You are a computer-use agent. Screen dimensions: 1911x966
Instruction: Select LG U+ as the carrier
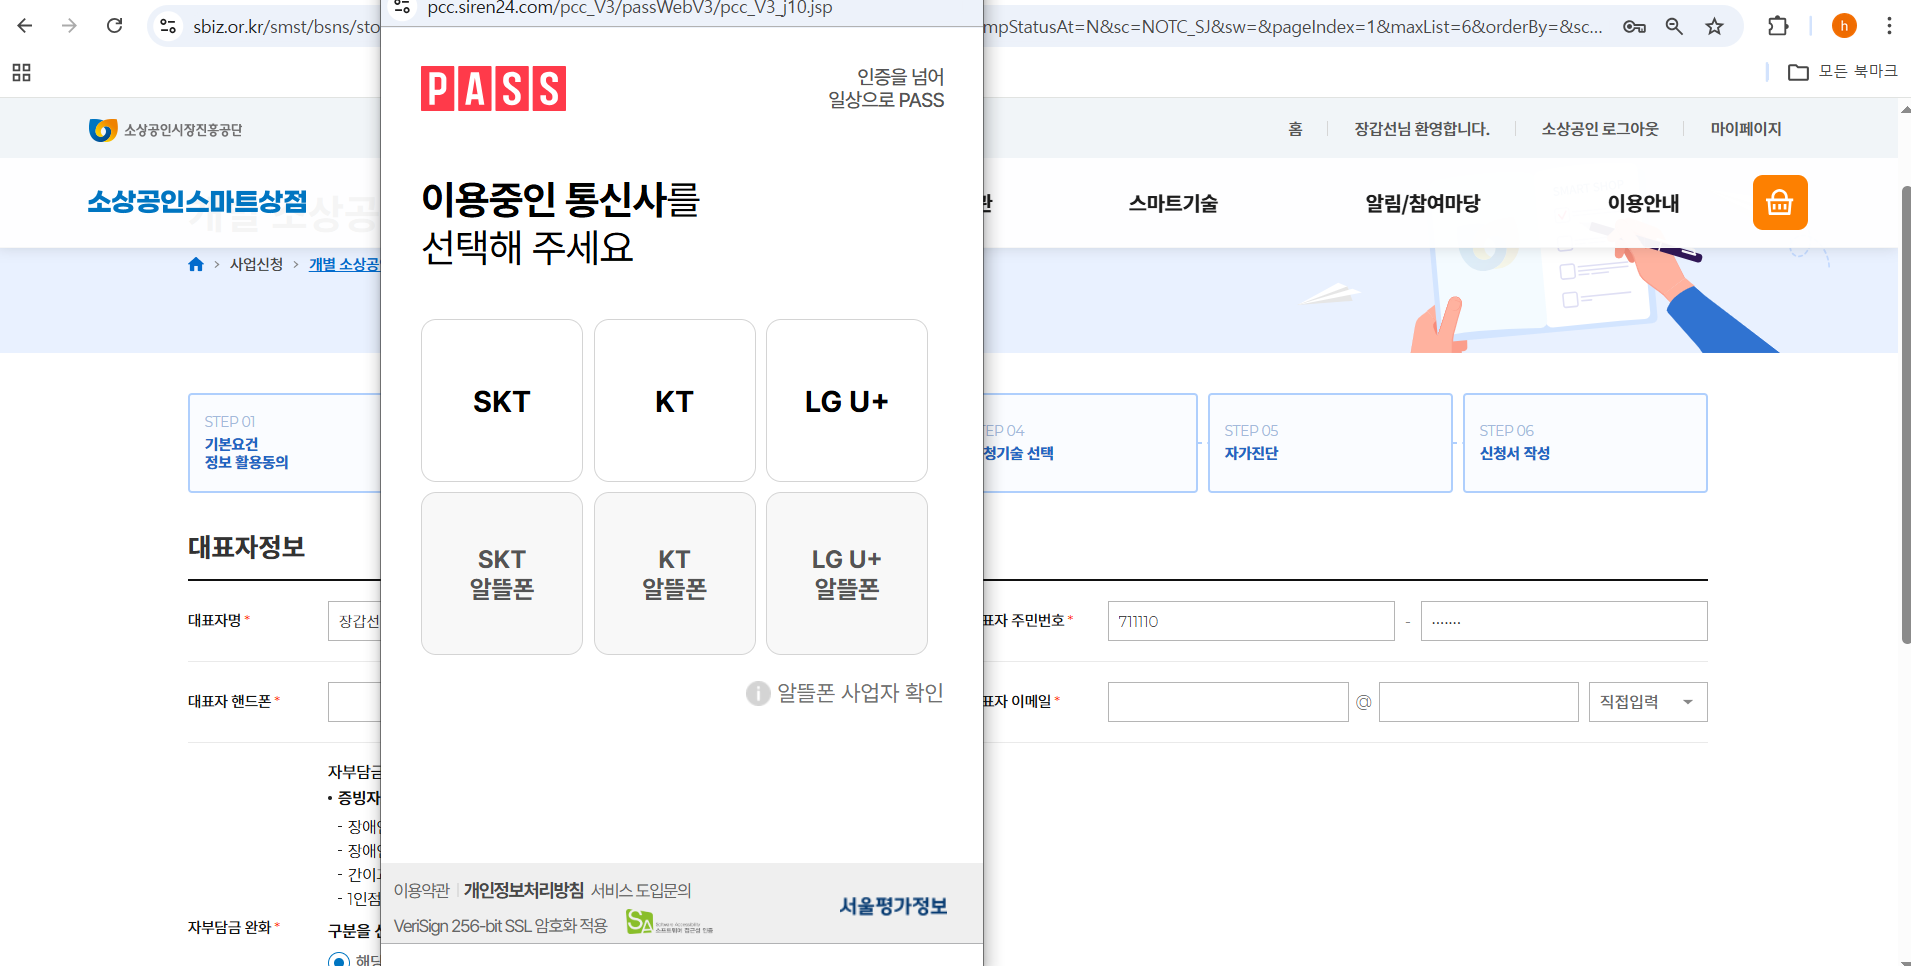pos(847,401)
